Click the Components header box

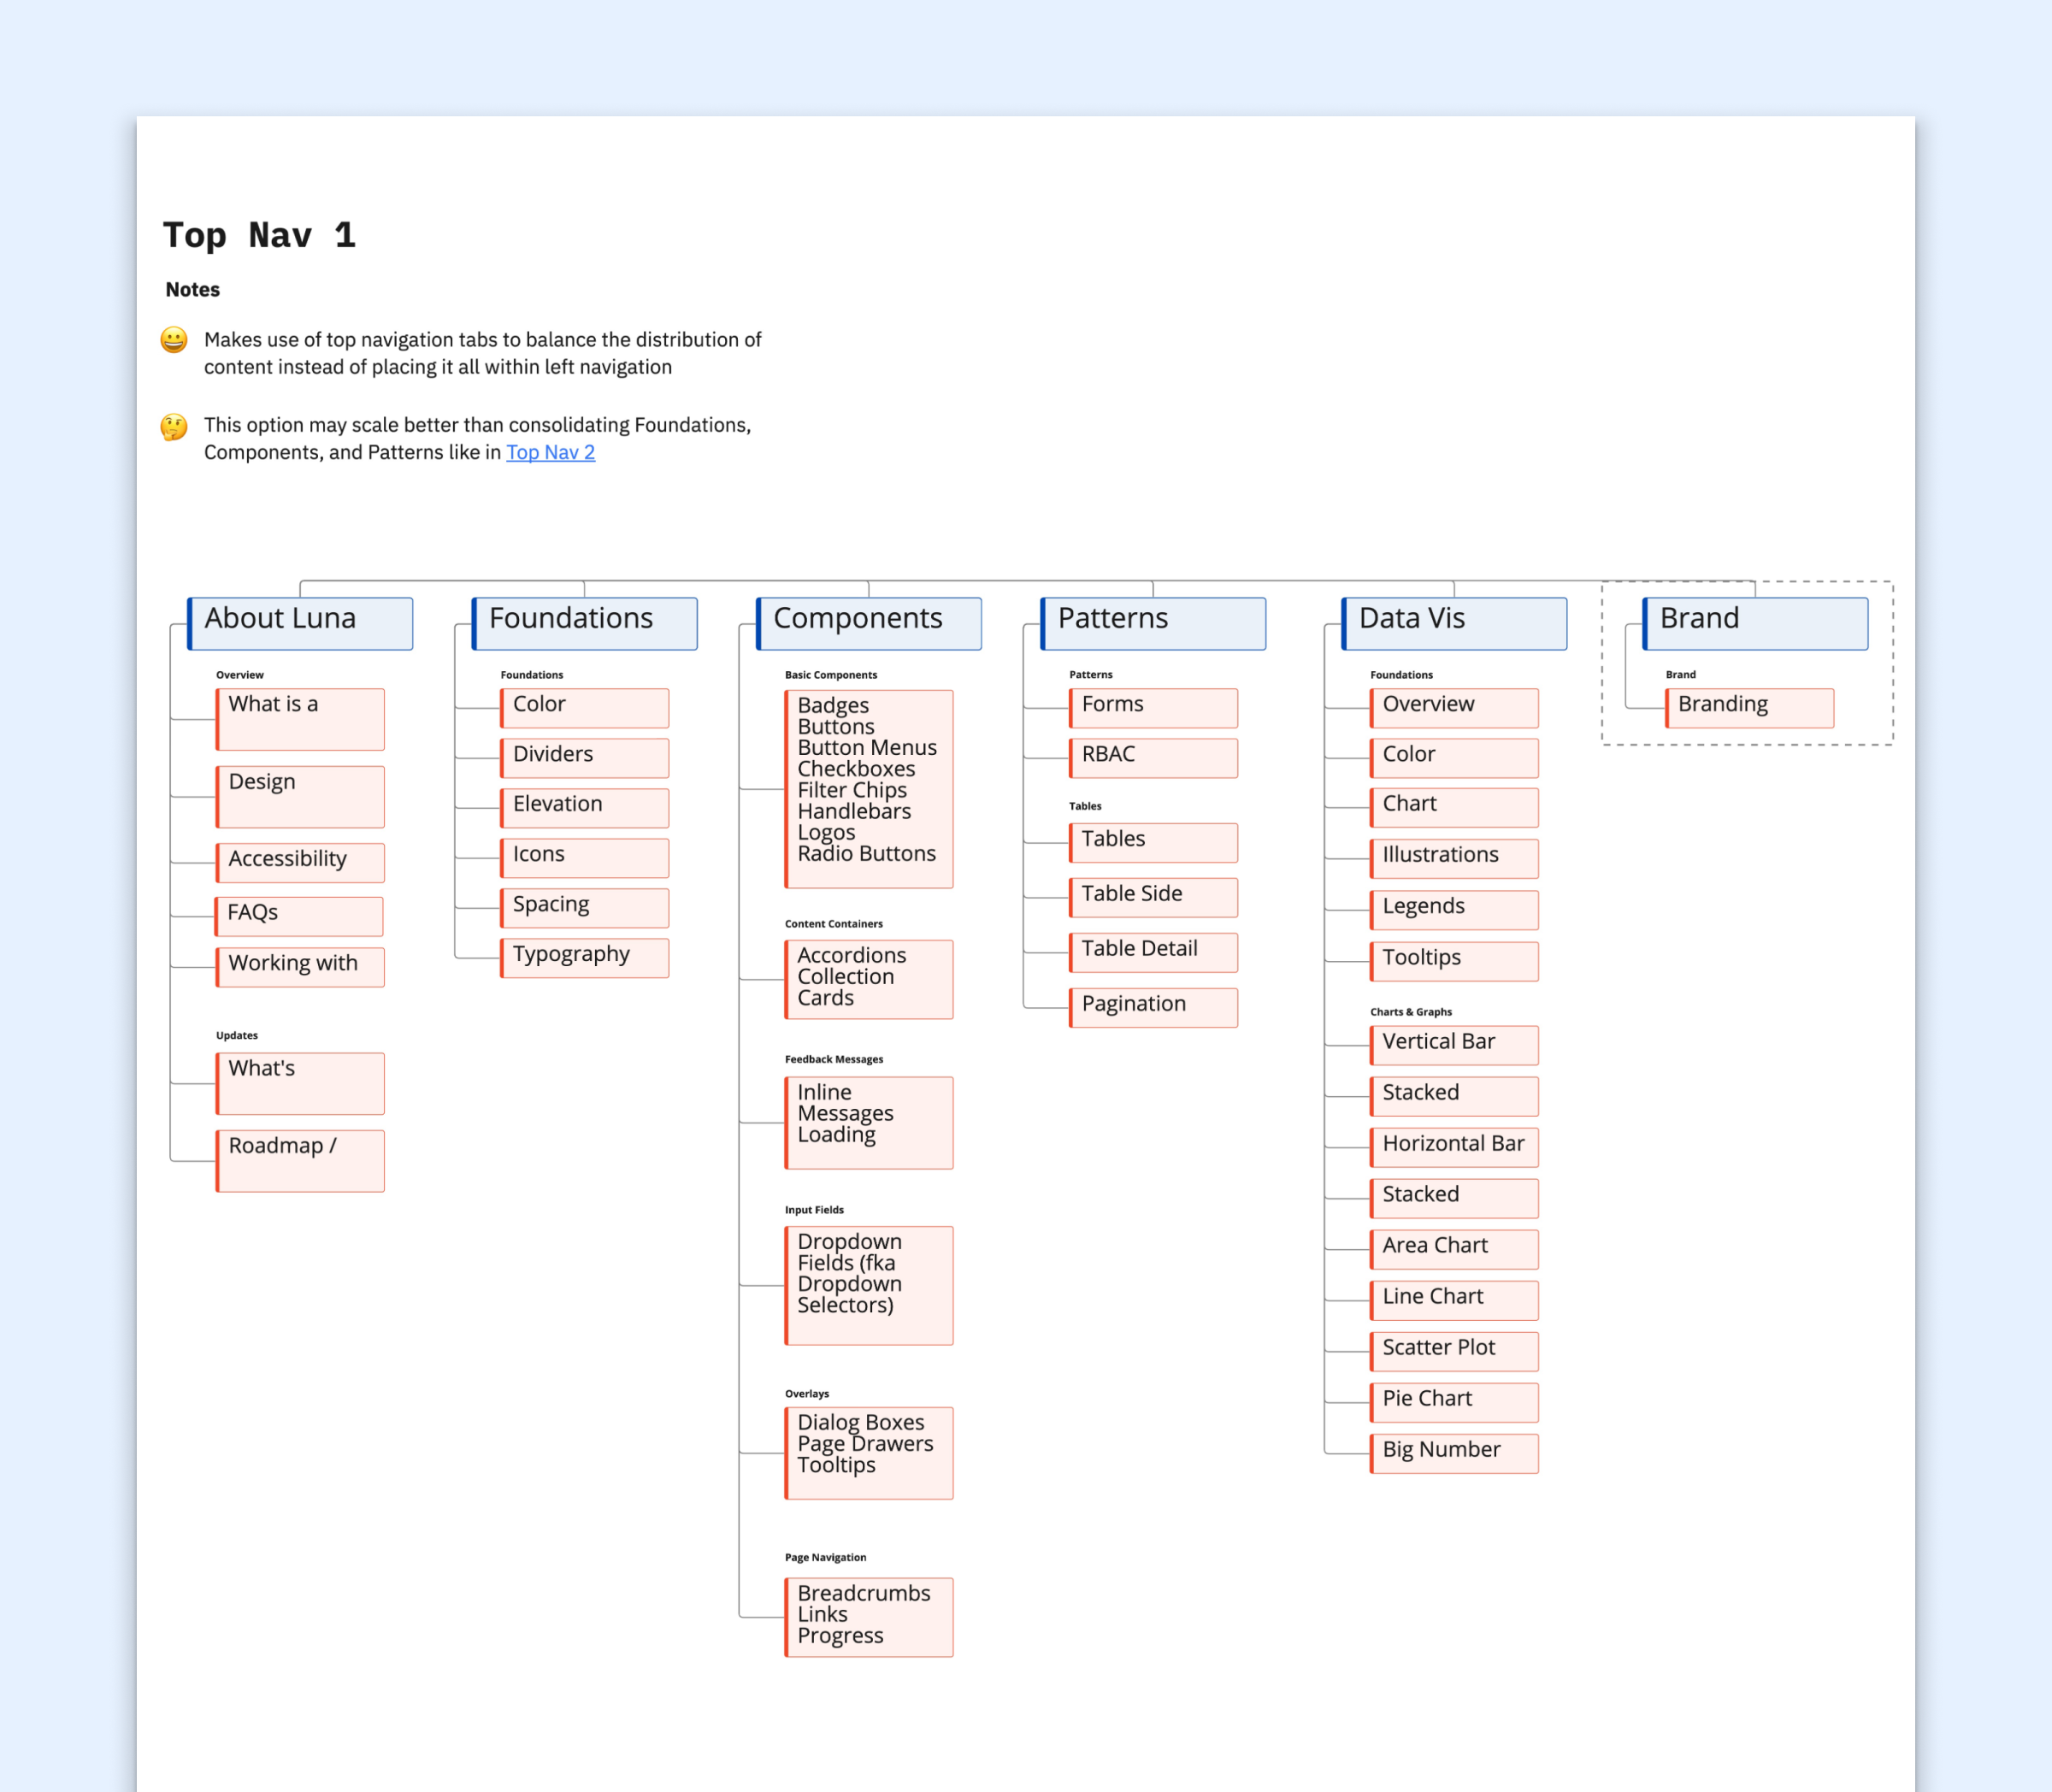(869, 623)
